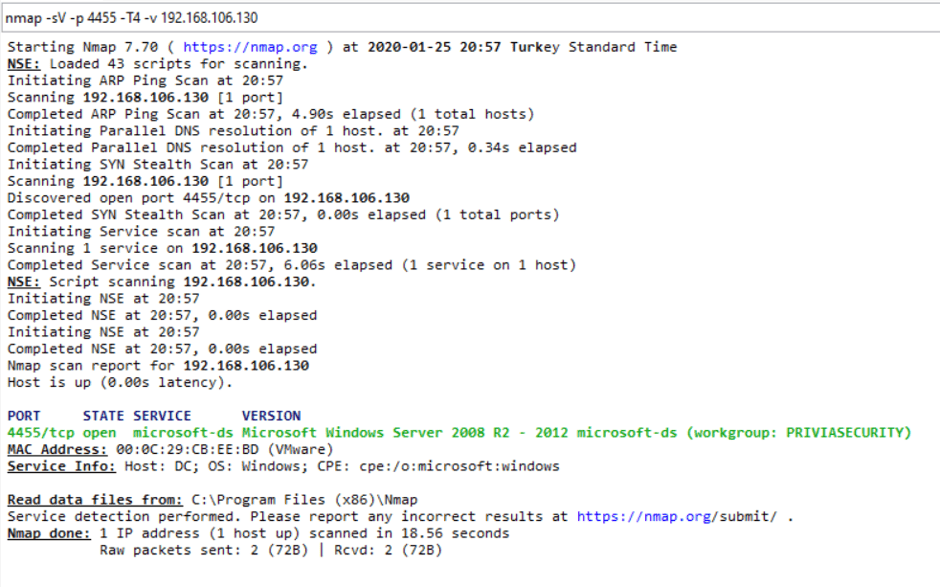Viewport: 940px width, 587px height.
Task: Click 'Completed ARP Ping Scan' line
Action: [270, 115]
